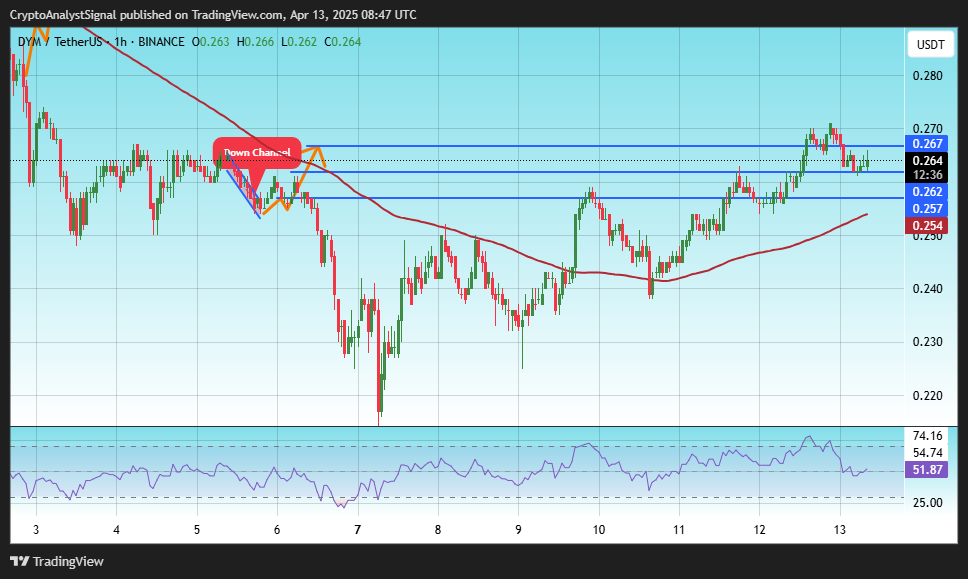Click the 0.220 price axis tick

[x=928, y=395]
